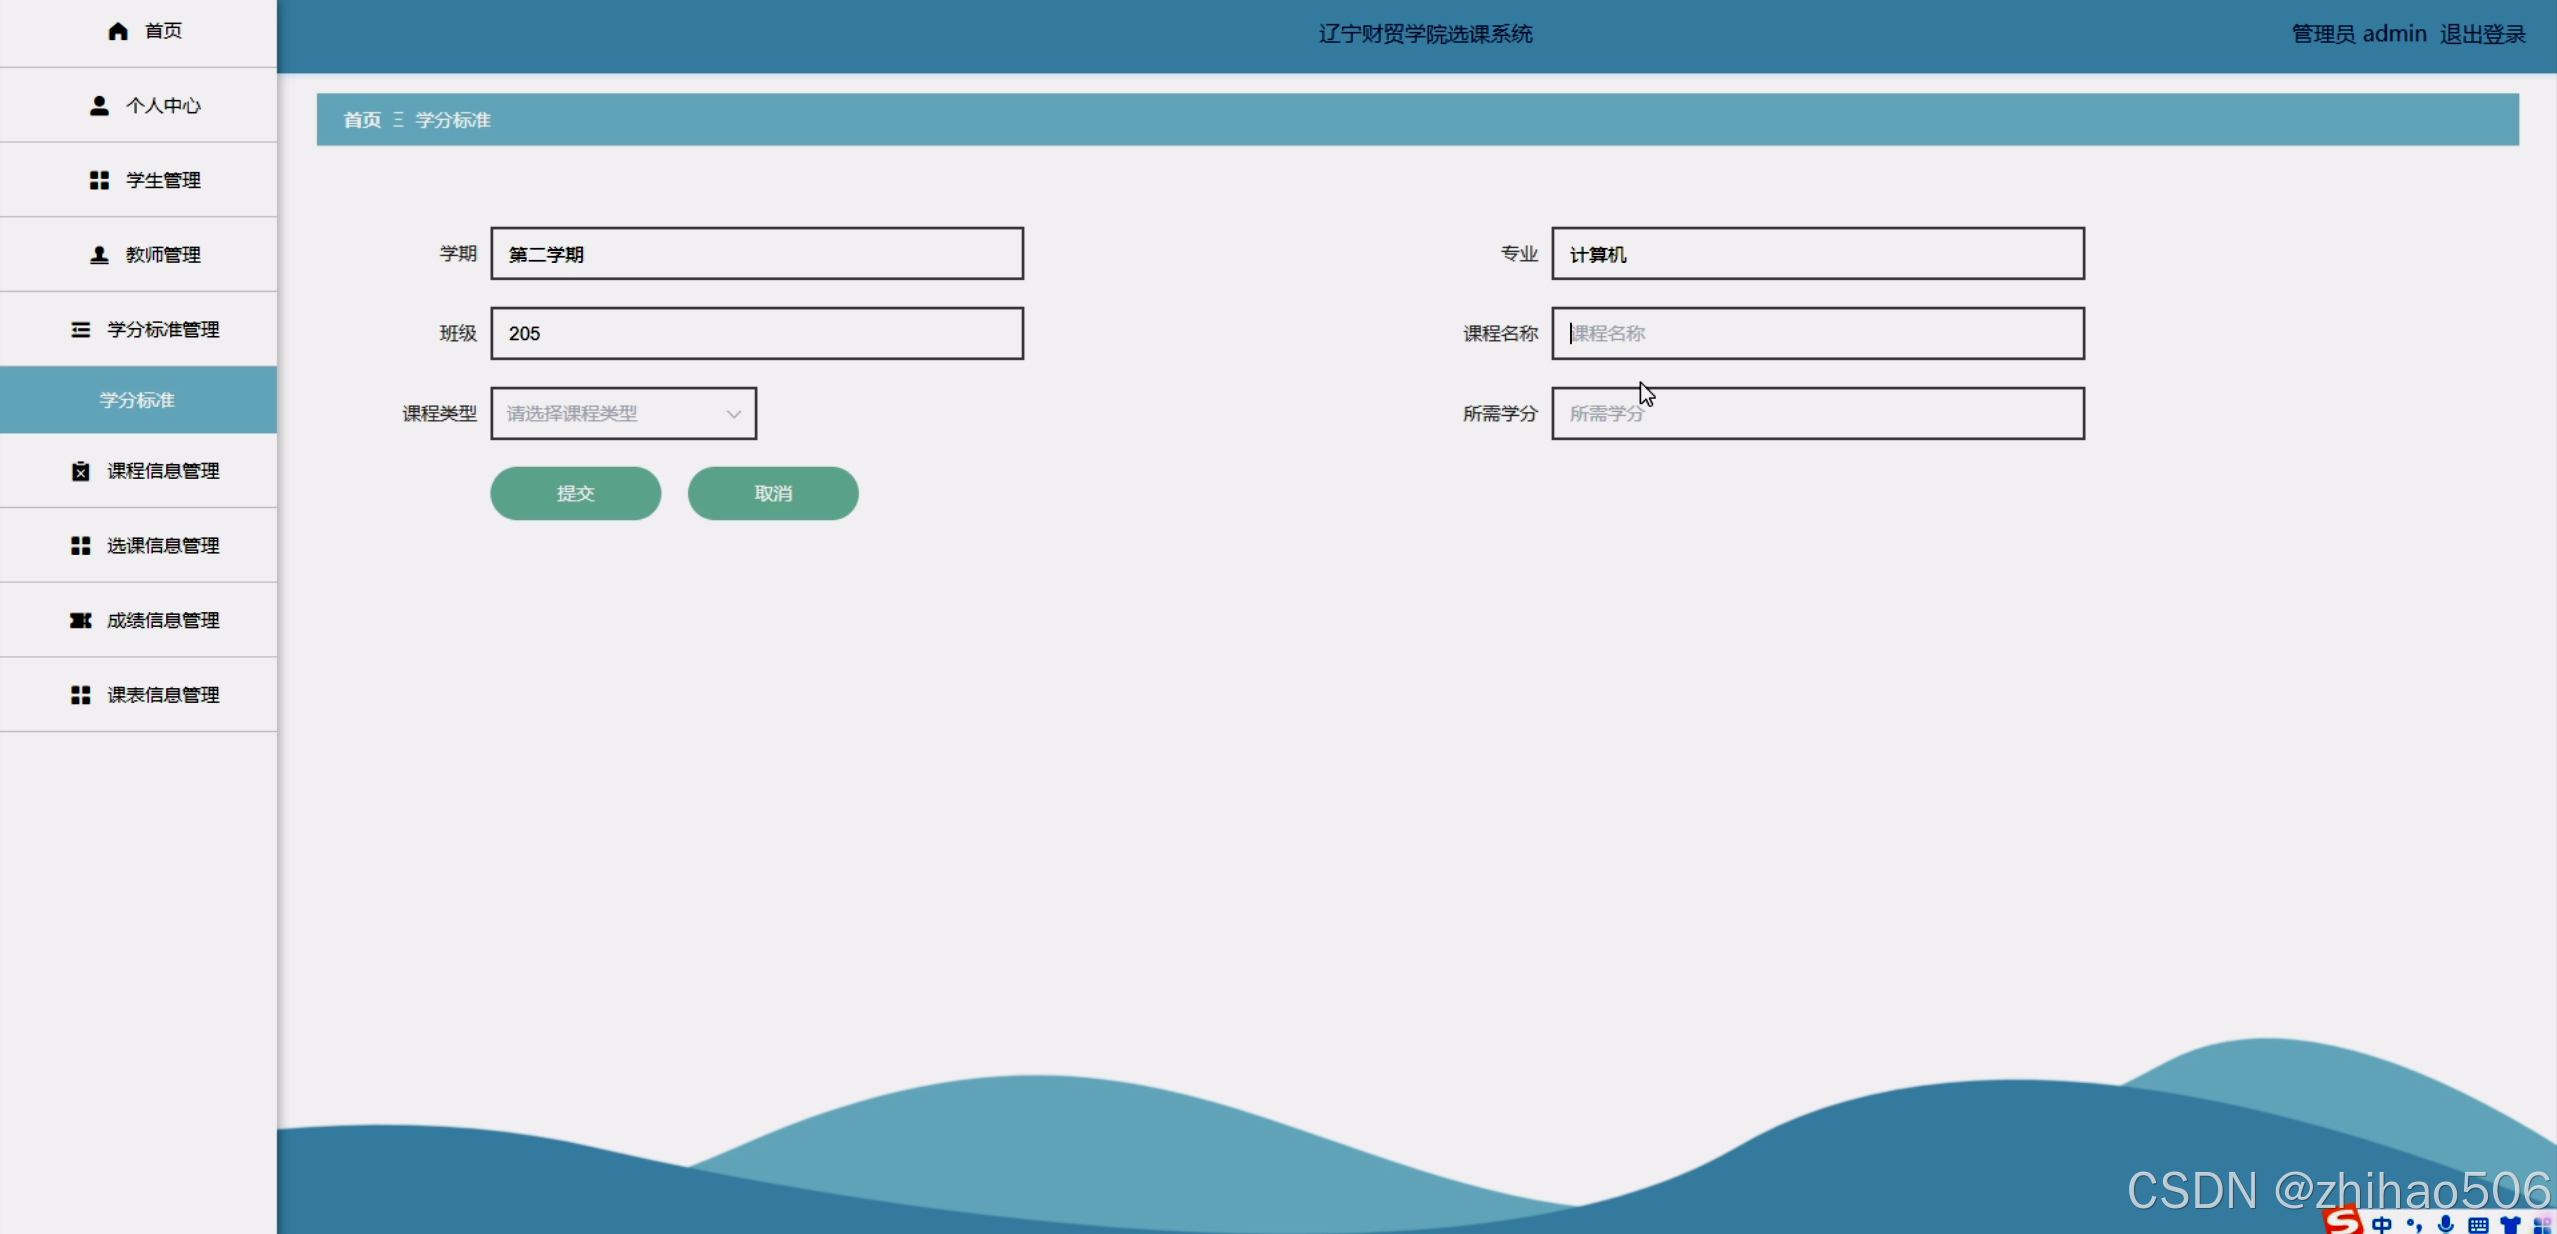Click the person icon beside 个人中心
2557x1234 pixels.
coord(99,106)
